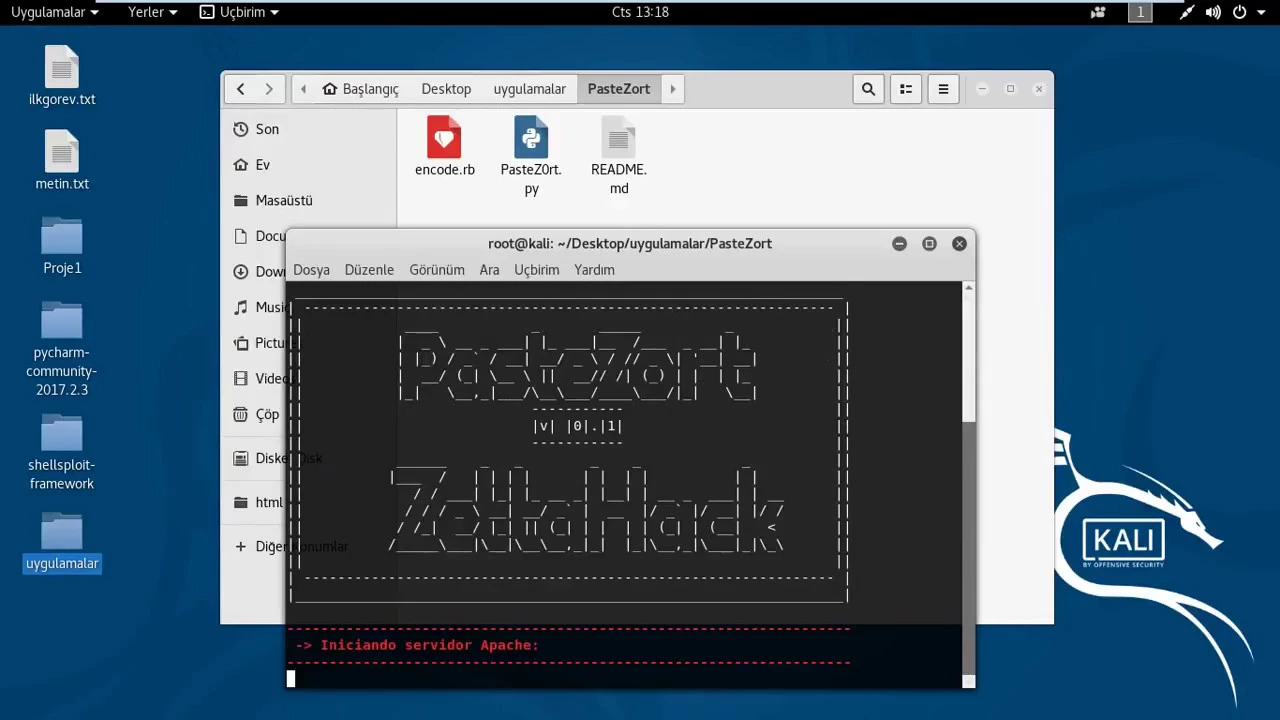The image size is (1280, 720).
Task: Switch file manager view mode with list icon
Action: coord(906,89)
